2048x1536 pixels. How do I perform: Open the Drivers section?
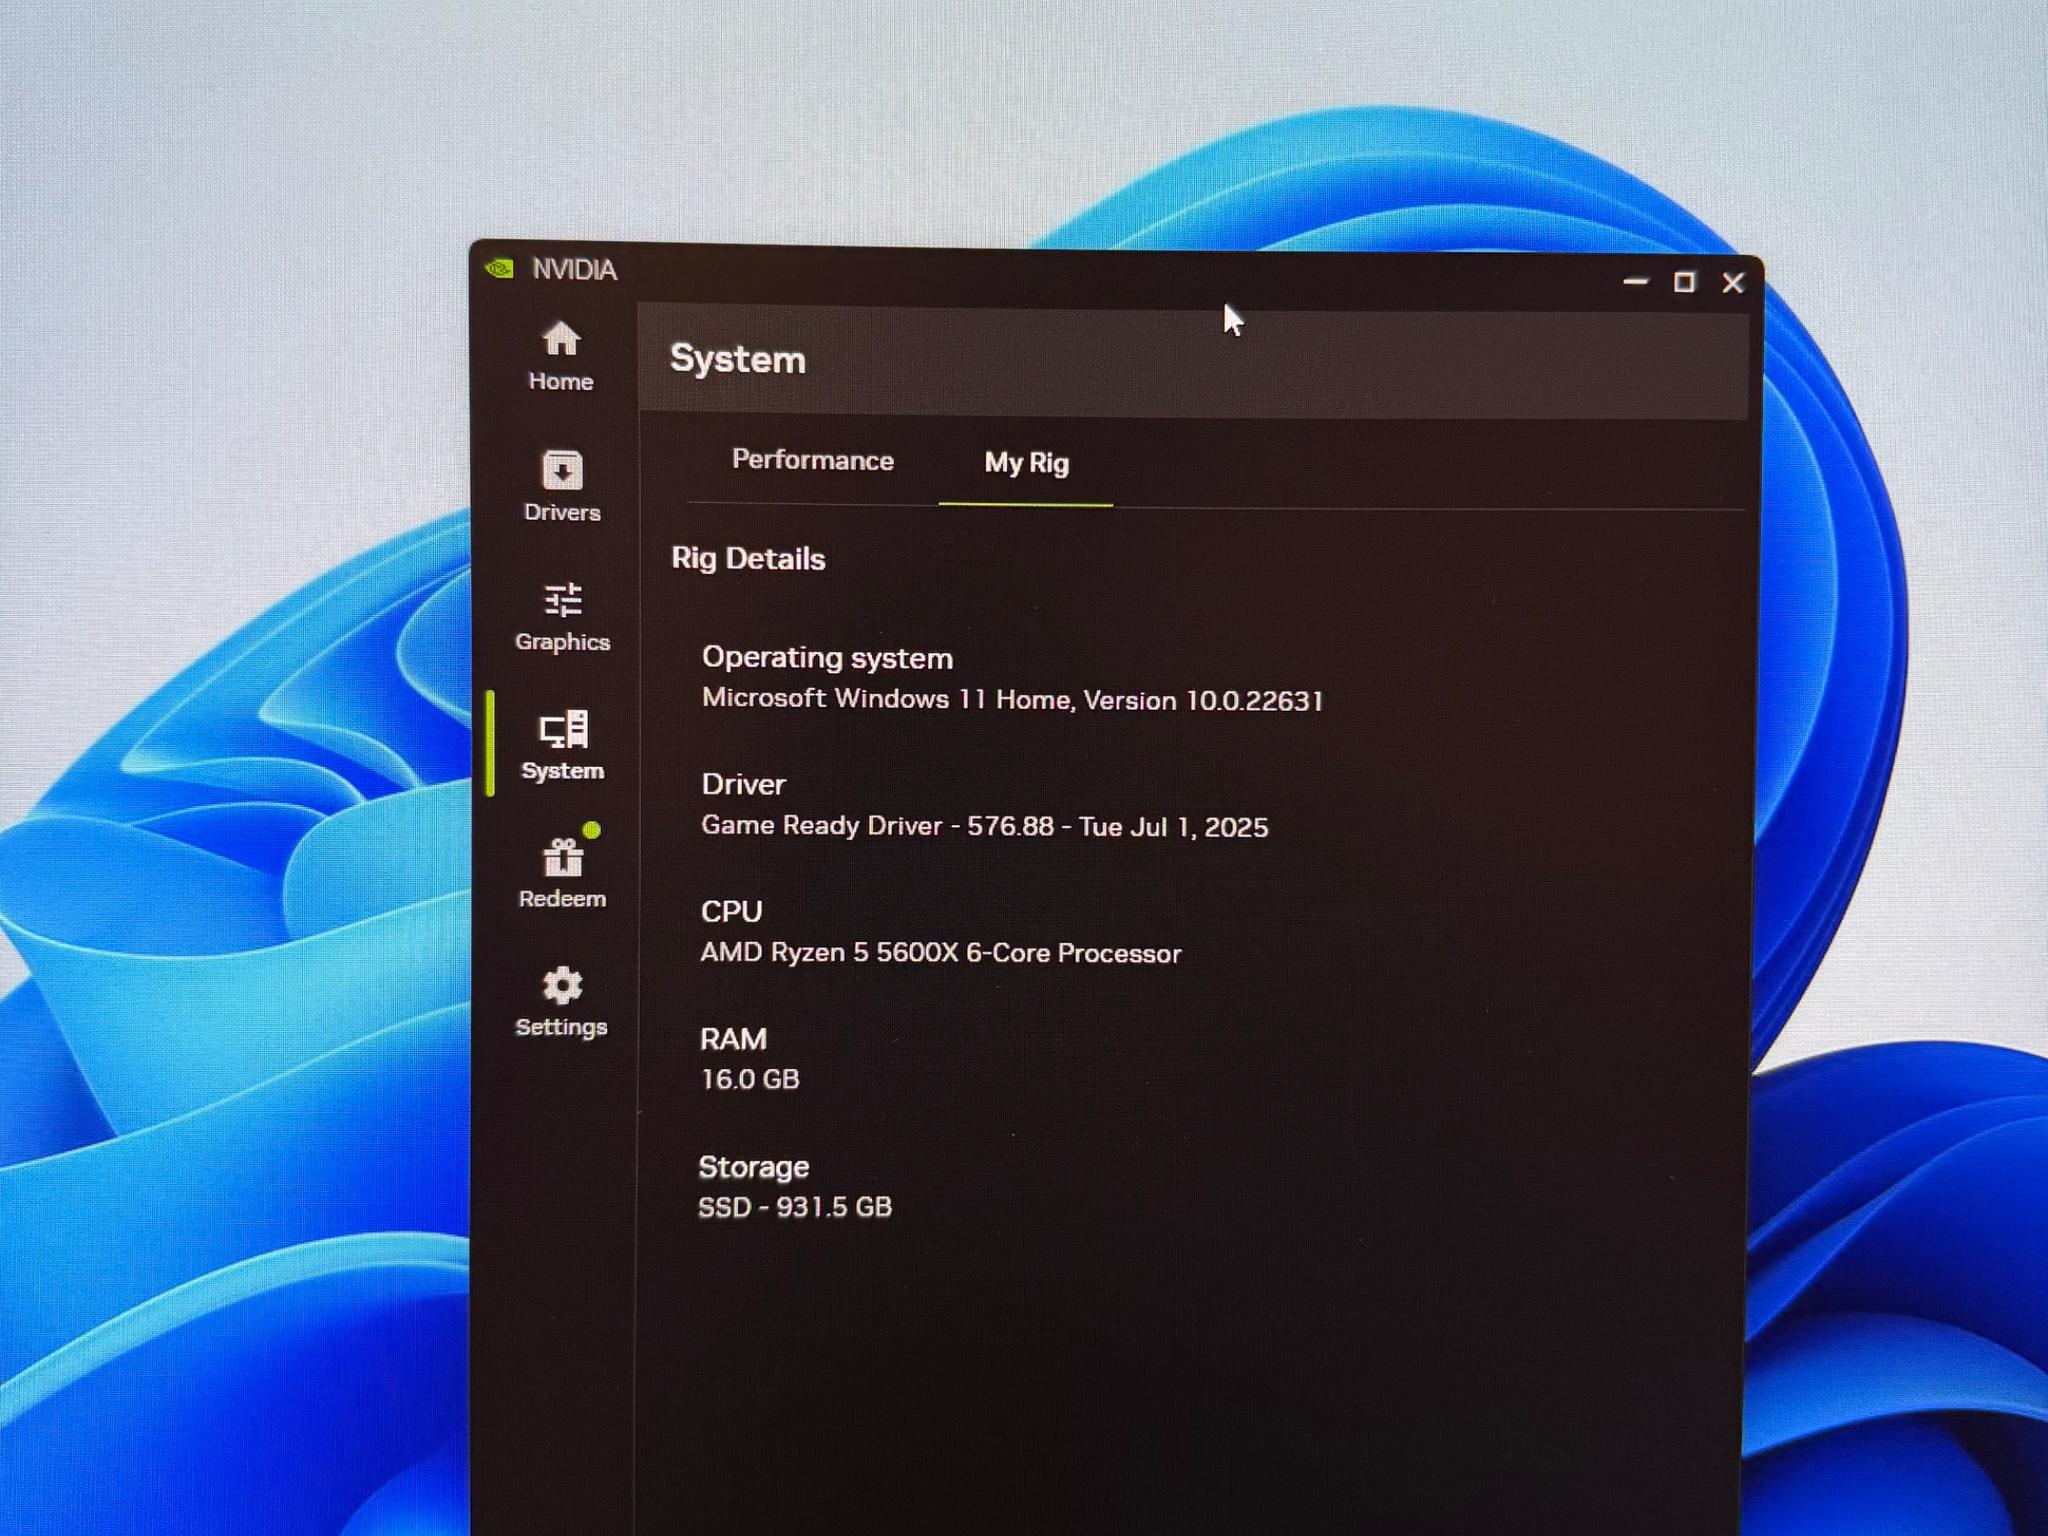562,486
